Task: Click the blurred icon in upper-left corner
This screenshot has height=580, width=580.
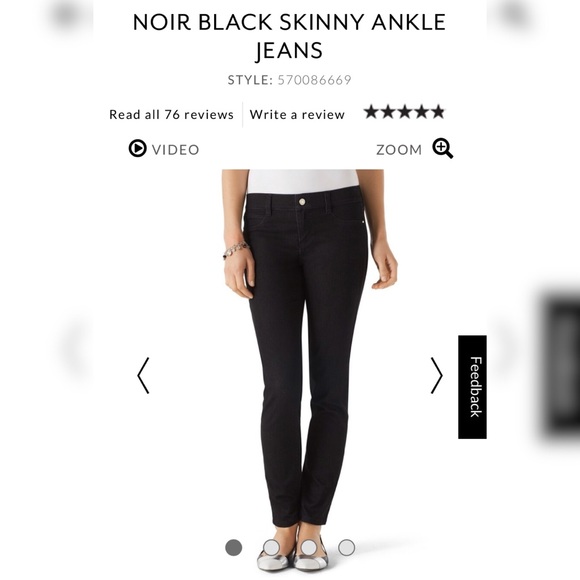Action: coord(67,15)
